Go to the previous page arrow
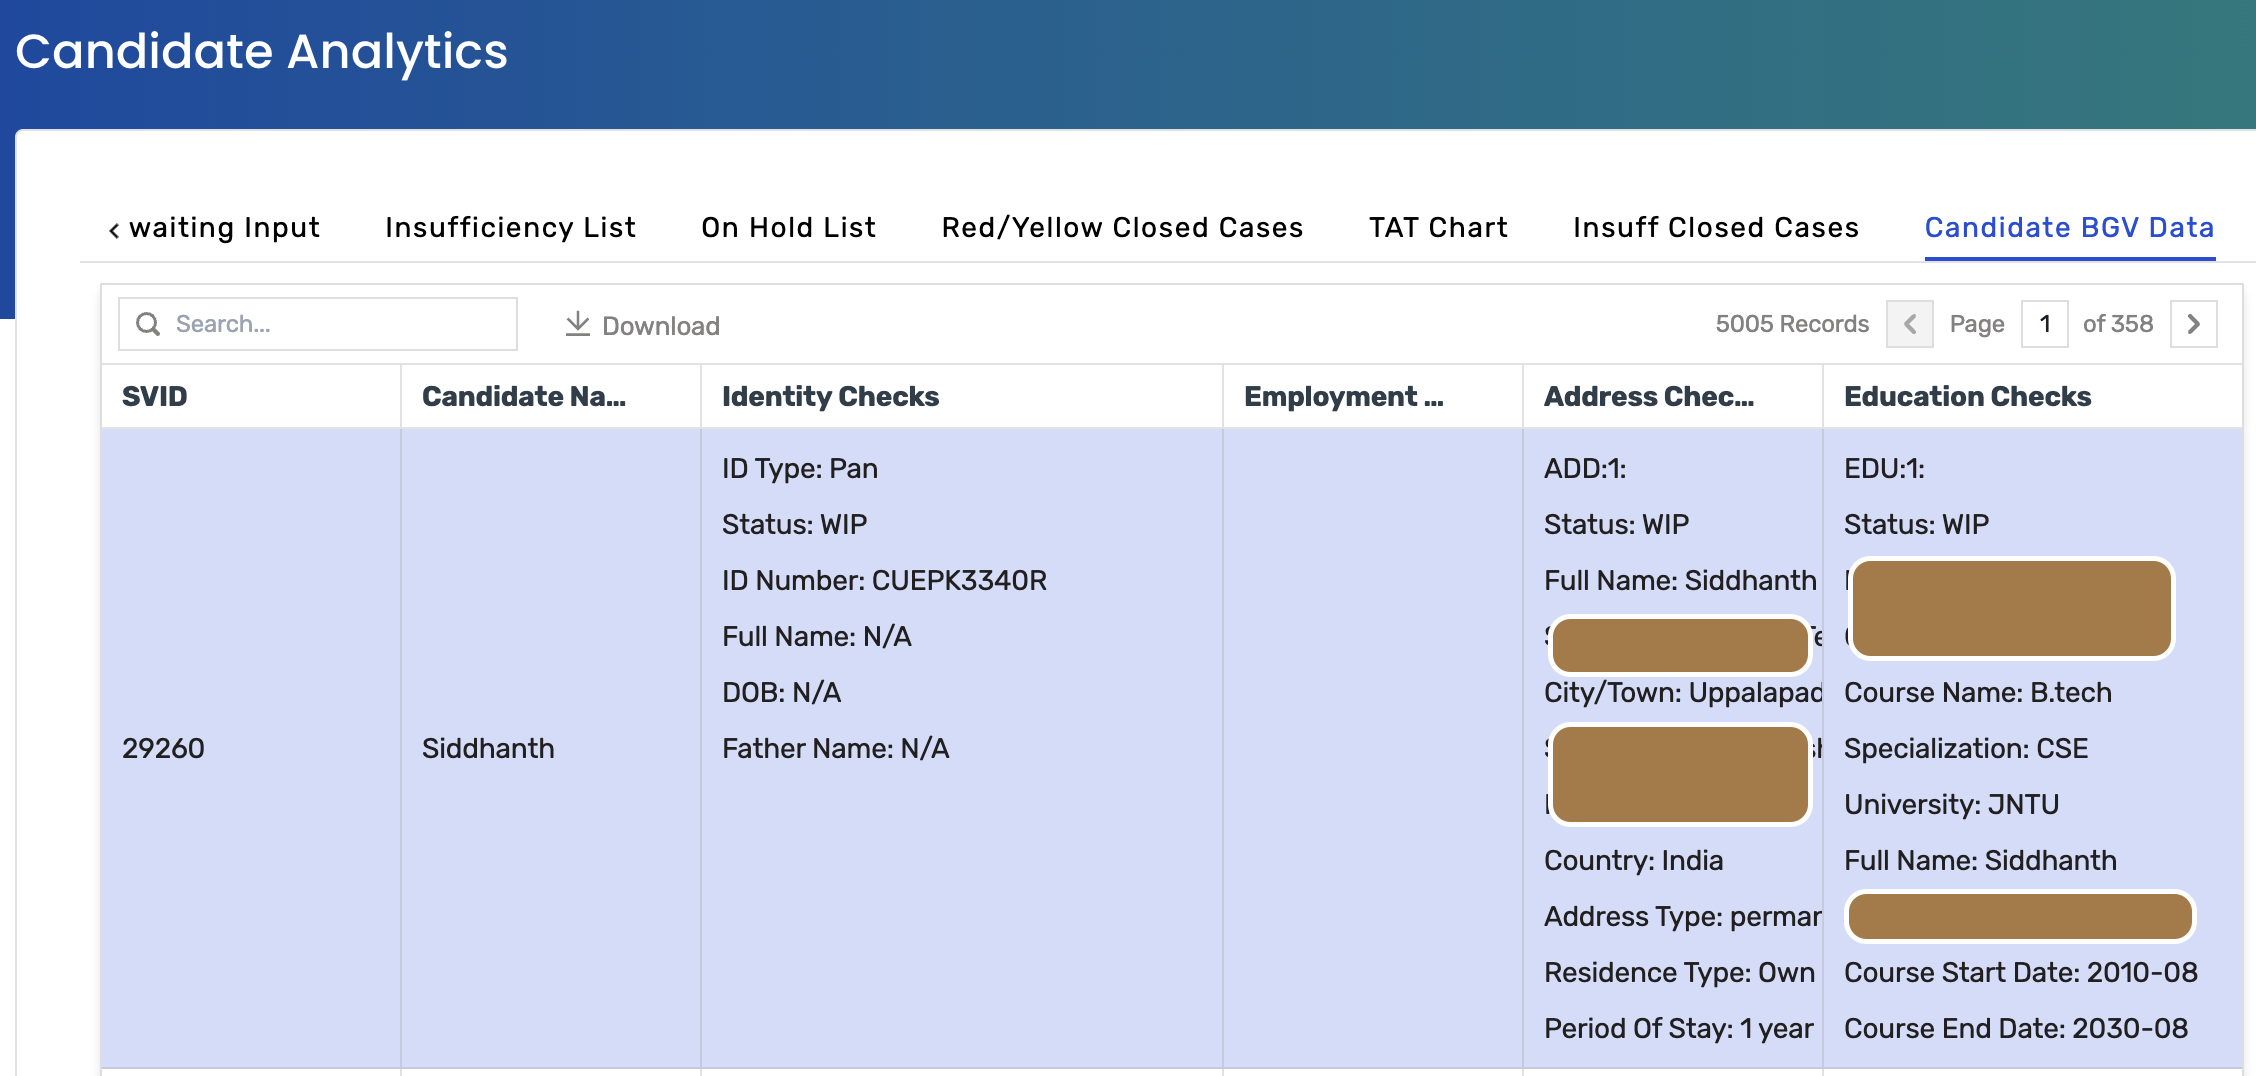 point(1909,324)
